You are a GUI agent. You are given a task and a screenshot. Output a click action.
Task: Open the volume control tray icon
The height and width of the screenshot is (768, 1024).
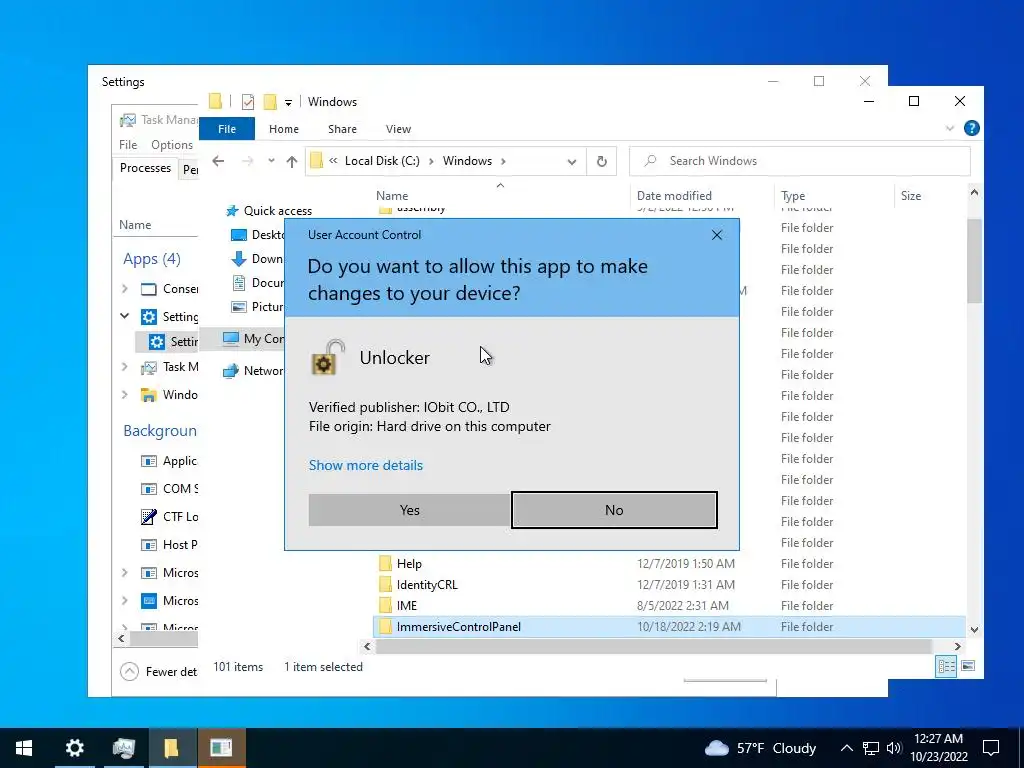(893, 748)
